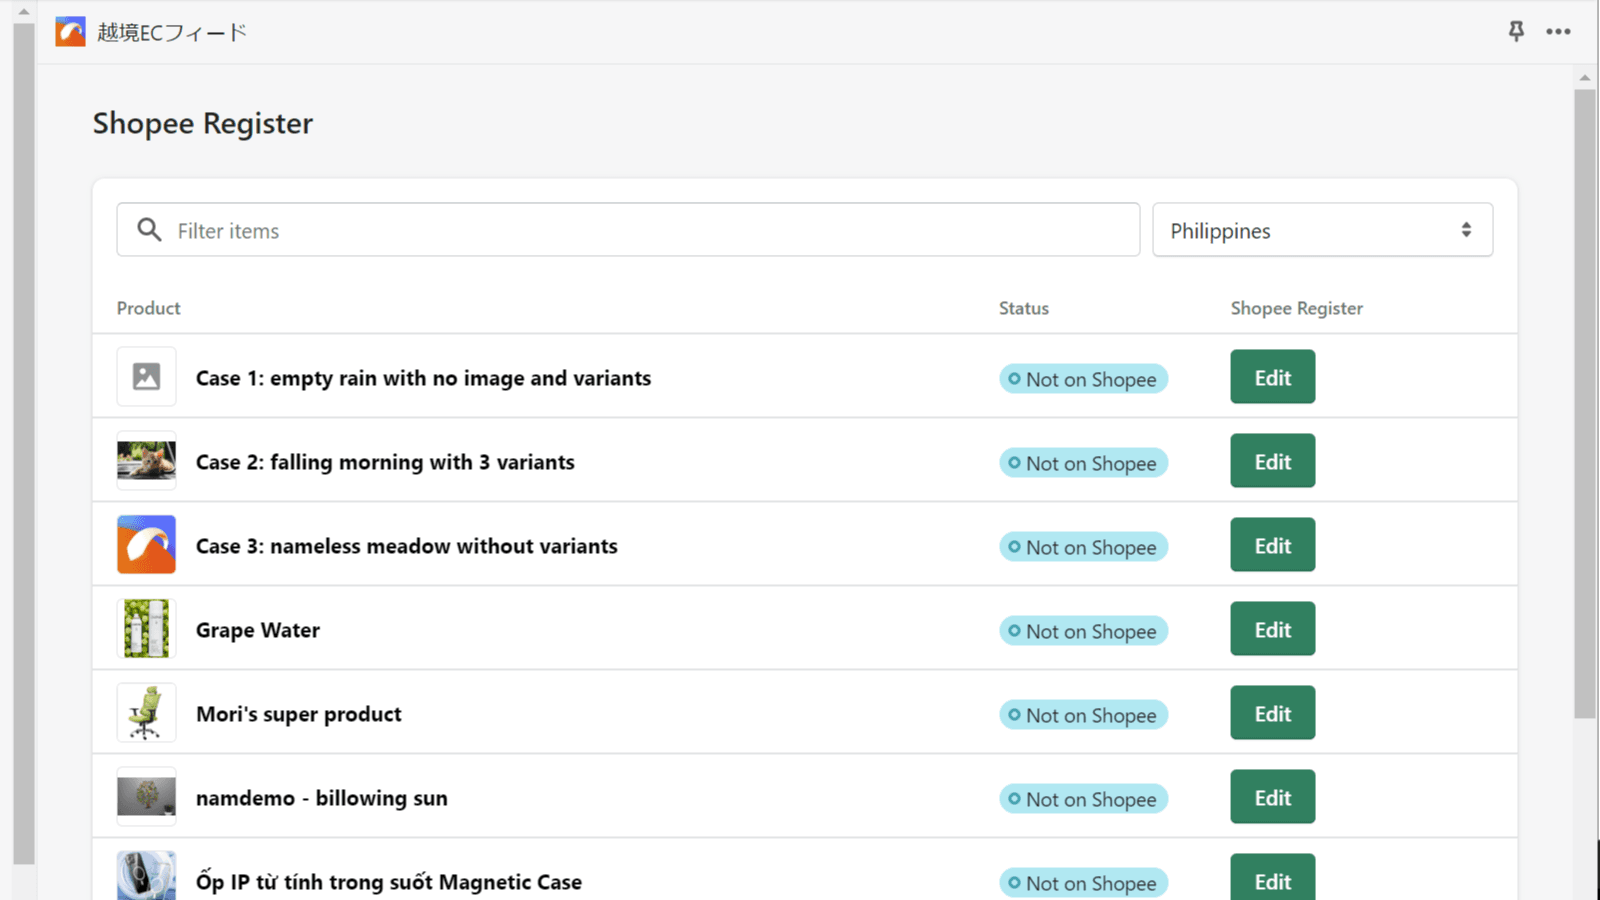
Task: Select the Grape Water product thumbnail
Action: (x=146, y=629)
